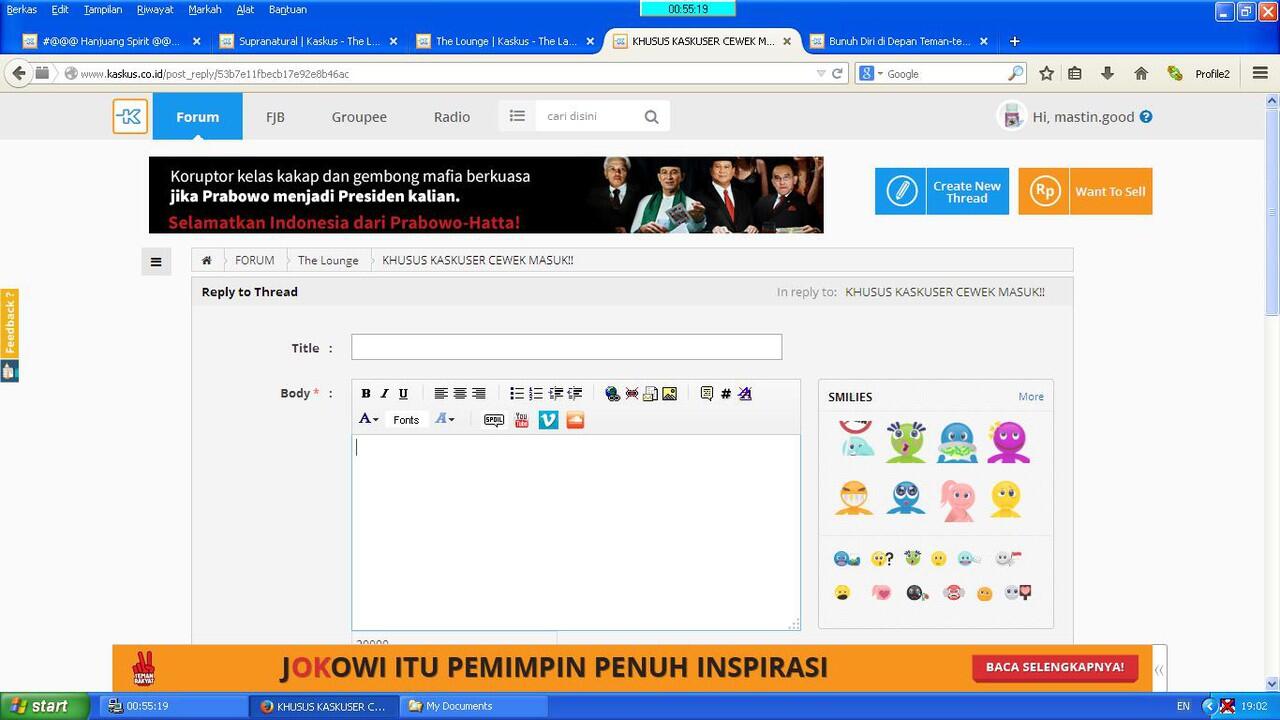The height and width of the screenshot is (720, 1280).
Task: Open the font color dropdown
Action: click(x=369, y=420)
